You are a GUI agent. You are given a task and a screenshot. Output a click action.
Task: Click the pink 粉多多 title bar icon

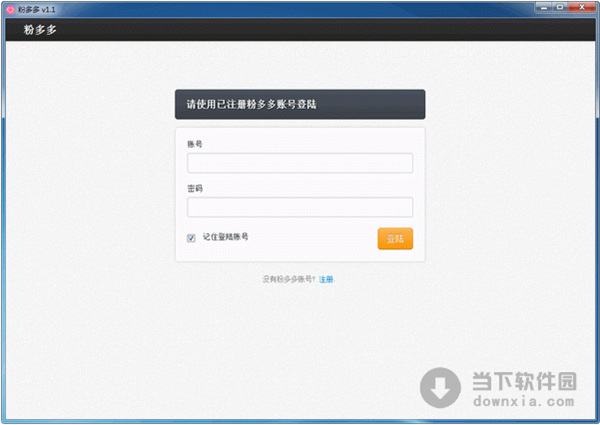(10, 10)
